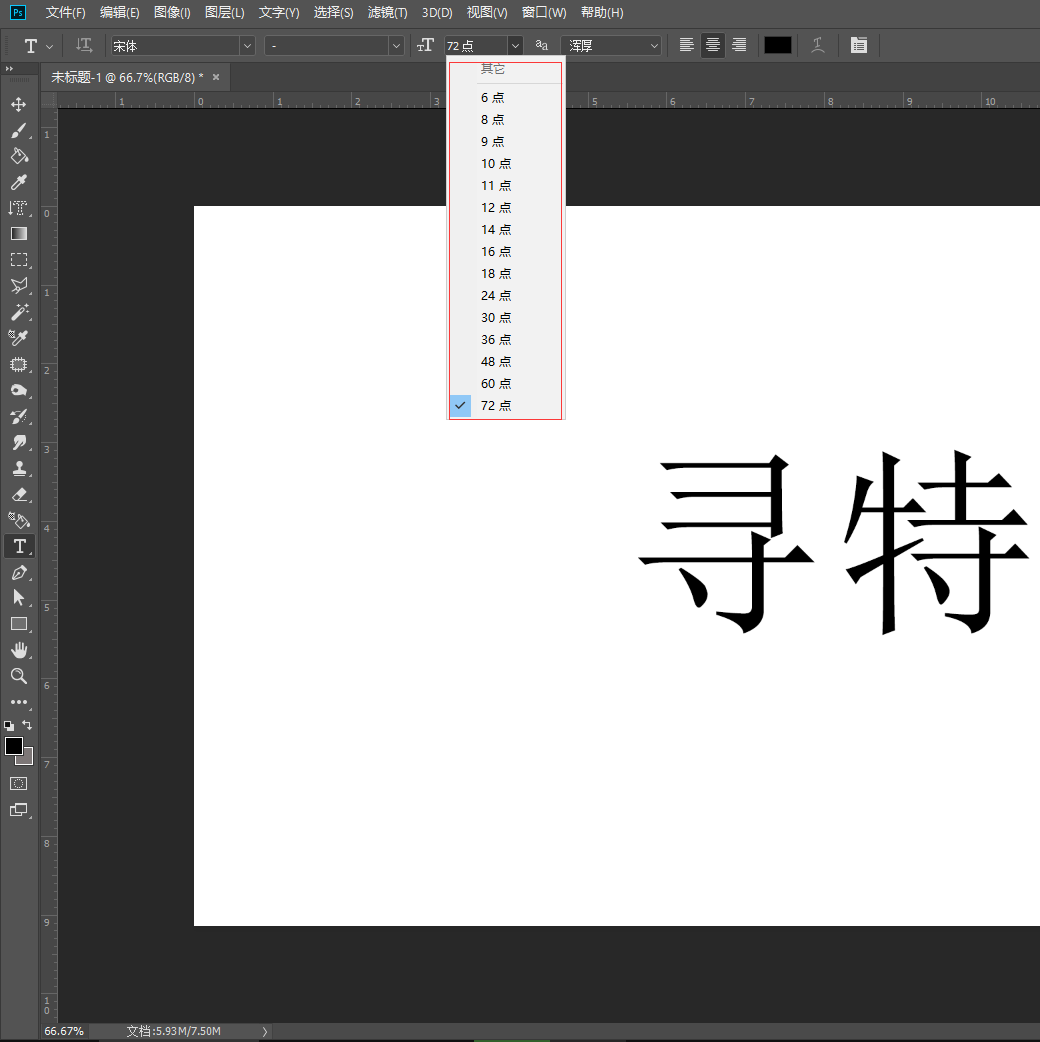This screenshot has height=1042, width=1040.
Task: Open the 浑厚 anti-aliasing dropdown
Action: (611, 46)
